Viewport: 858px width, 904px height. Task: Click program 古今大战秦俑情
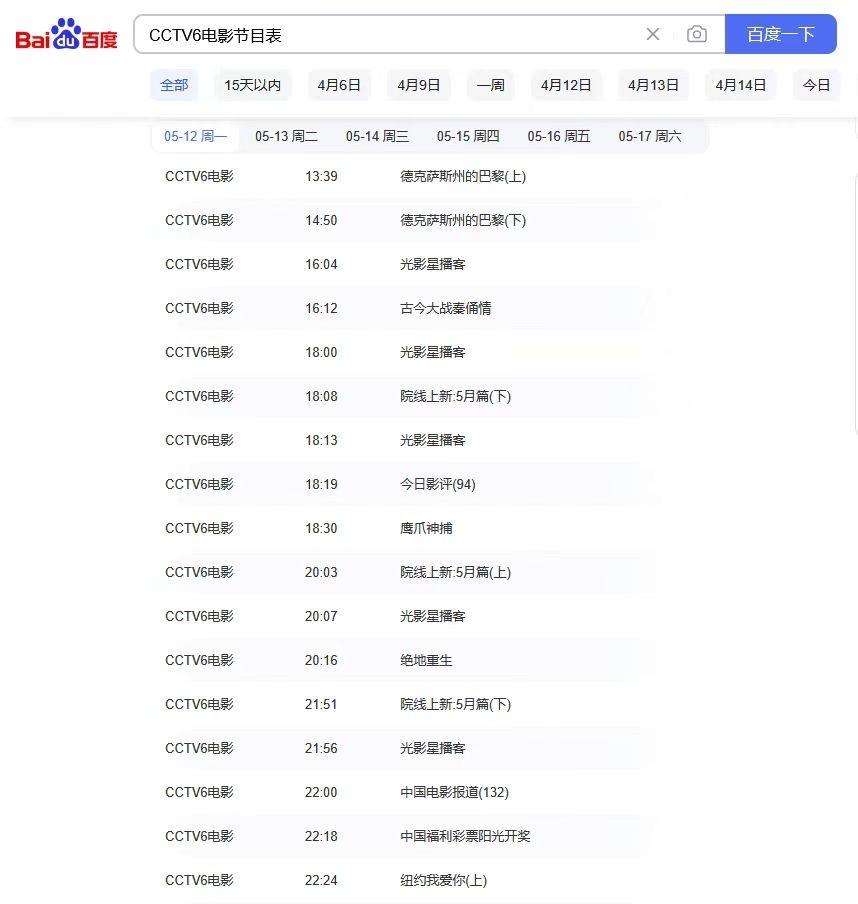click(x=446, y=308)
